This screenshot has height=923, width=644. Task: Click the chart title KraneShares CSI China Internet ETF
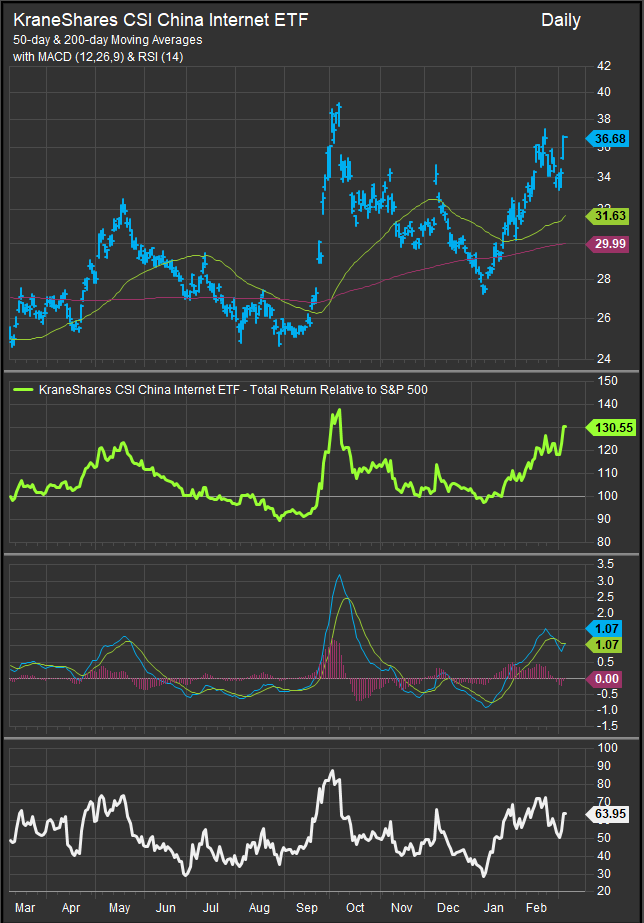click(161, 20)
